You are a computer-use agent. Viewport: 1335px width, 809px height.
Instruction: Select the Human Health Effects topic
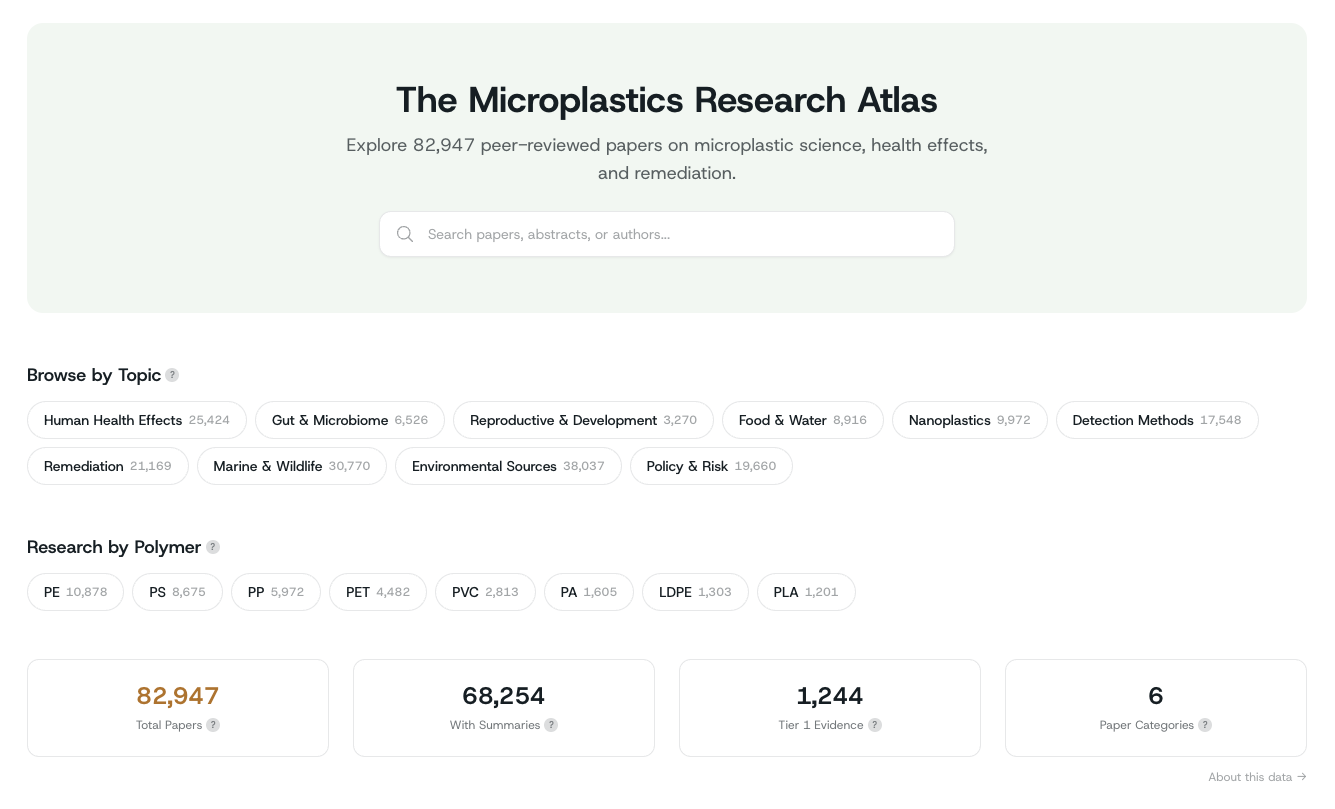[x=136, y=420]
